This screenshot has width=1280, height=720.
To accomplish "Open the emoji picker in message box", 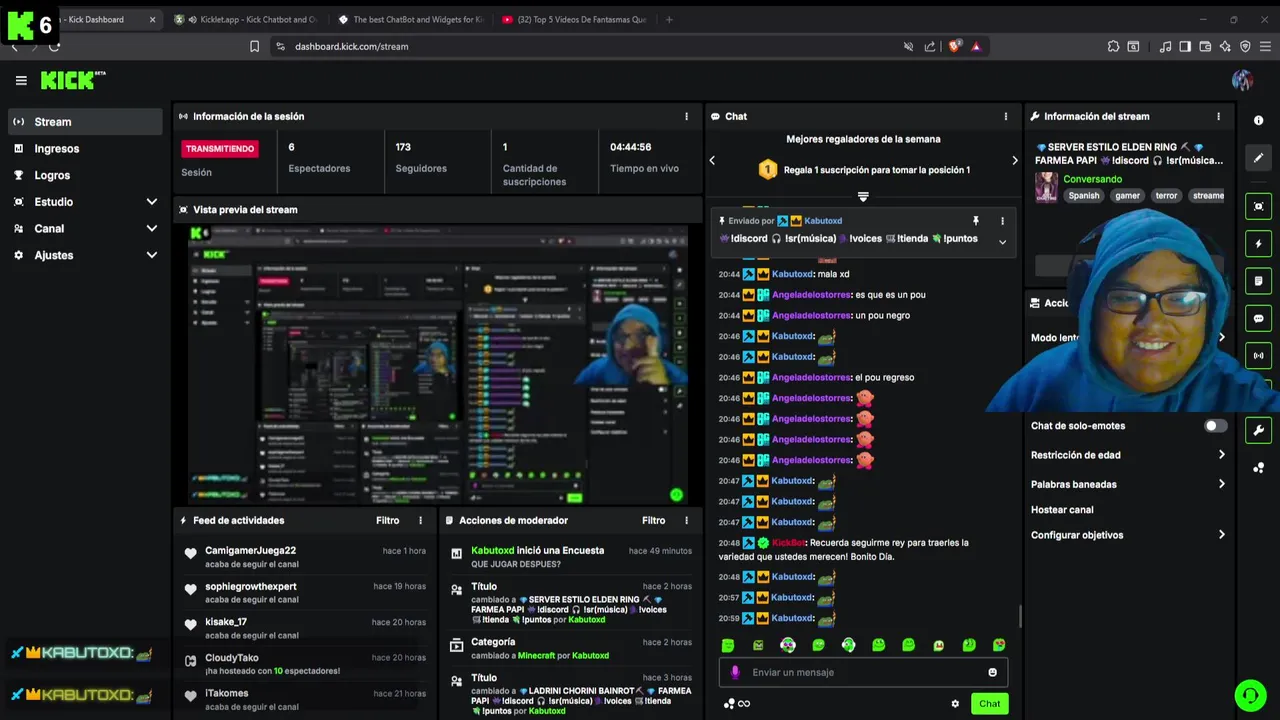I will pos(993,672).
